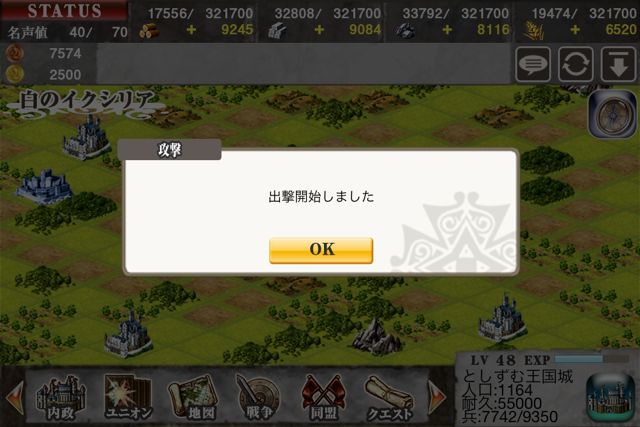Expand menu with the right arrow

[437, 398]
